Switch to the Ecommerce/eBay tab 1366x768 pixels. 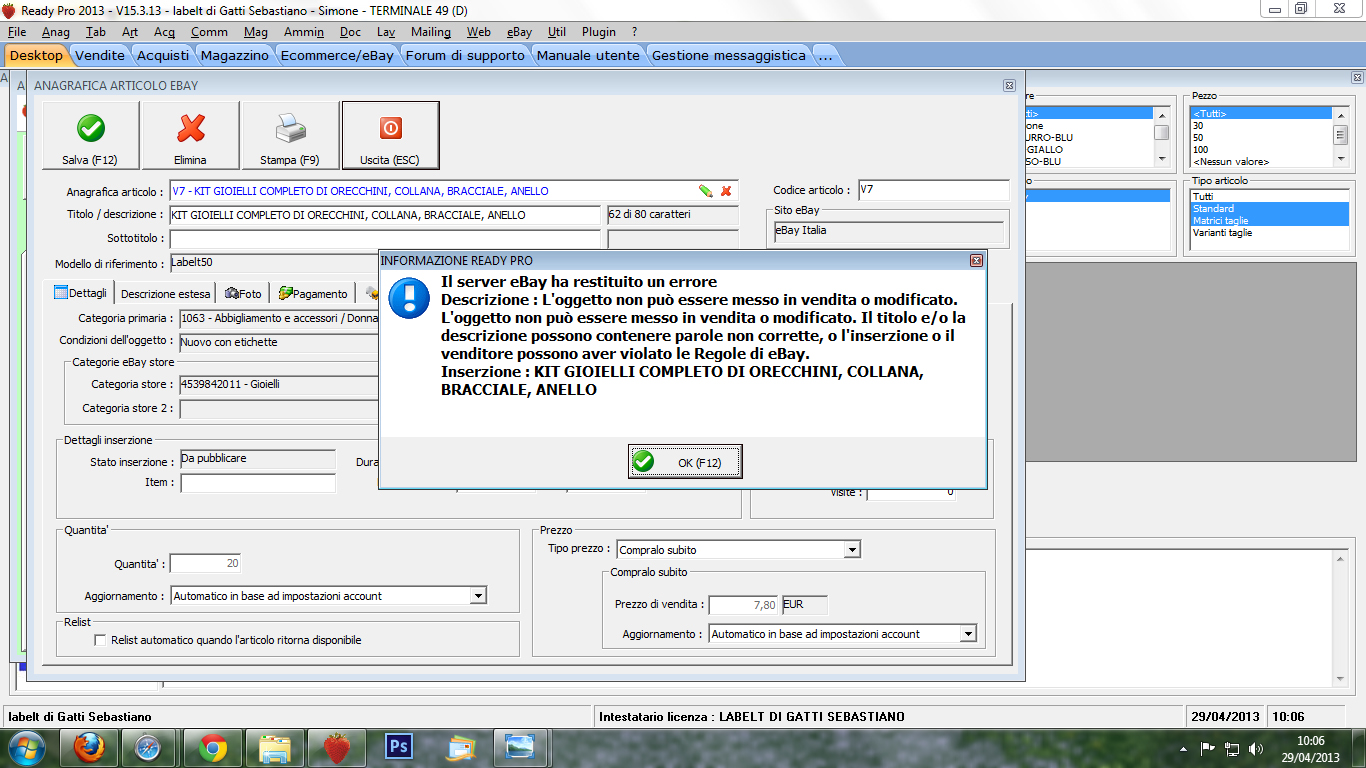coord(337,55)
